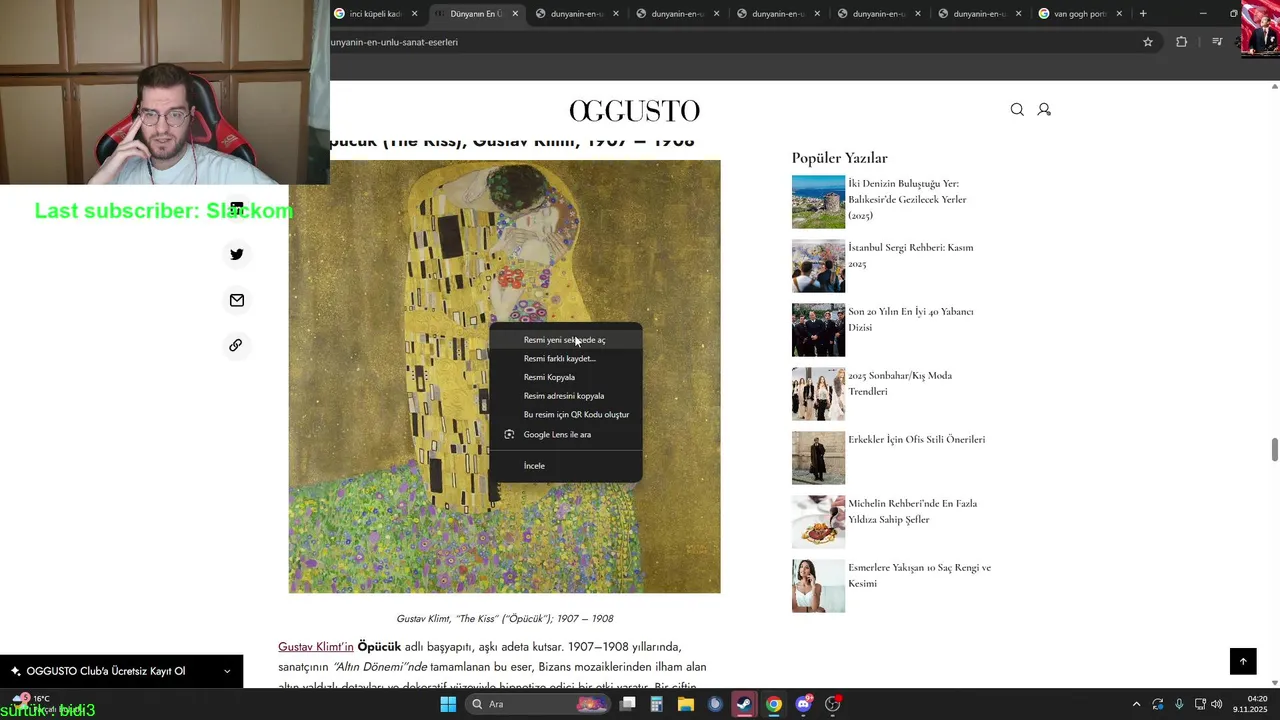Select 'Resmi yeni sekmede aç' menu item
This screenshot has height=720, width=1280.
(x=565, y=340)
